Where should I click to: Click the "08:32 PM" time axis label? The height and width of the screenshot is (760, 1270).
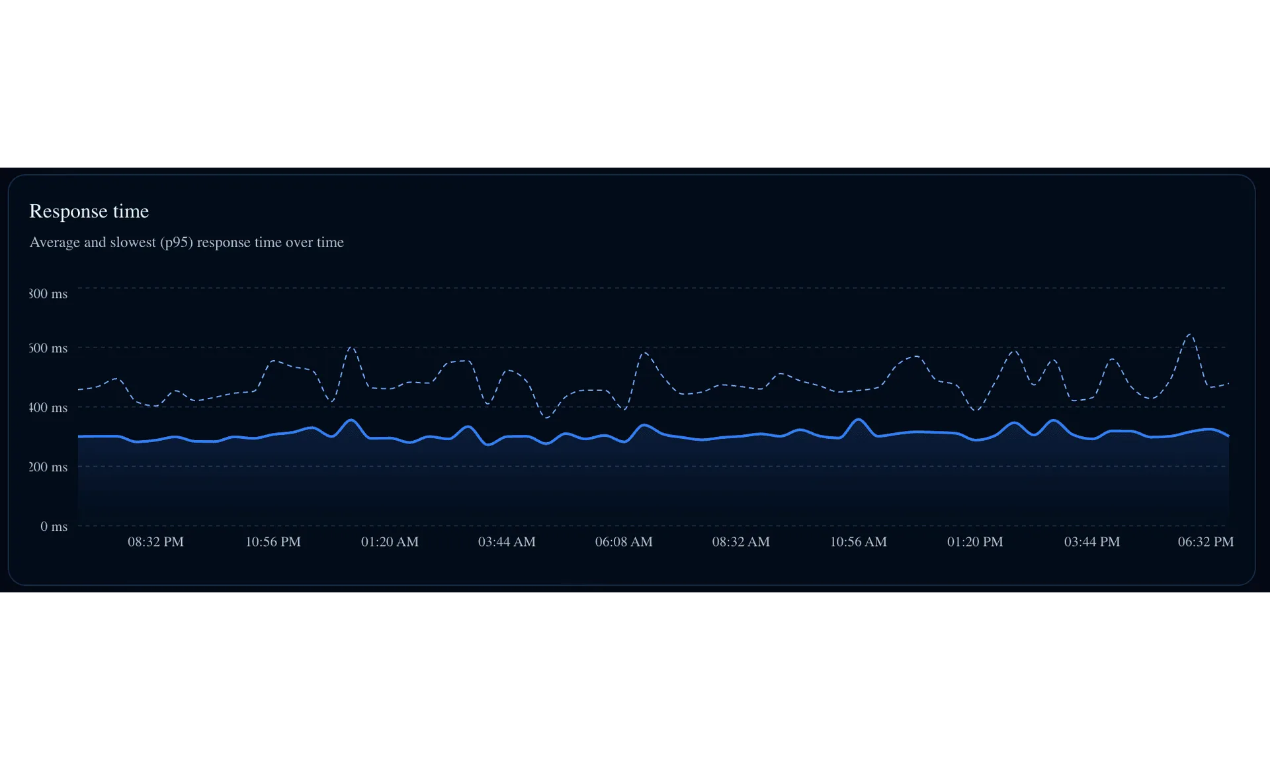[156, 542]
